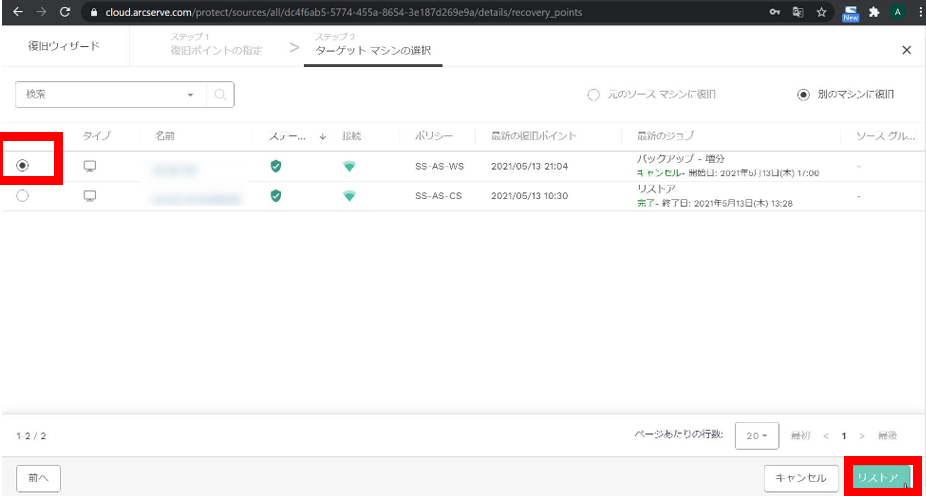Image resolution: width=926 pixels, height=496 pixels.
Task: Click the search magnifier icon
Action: coord(220,95)
